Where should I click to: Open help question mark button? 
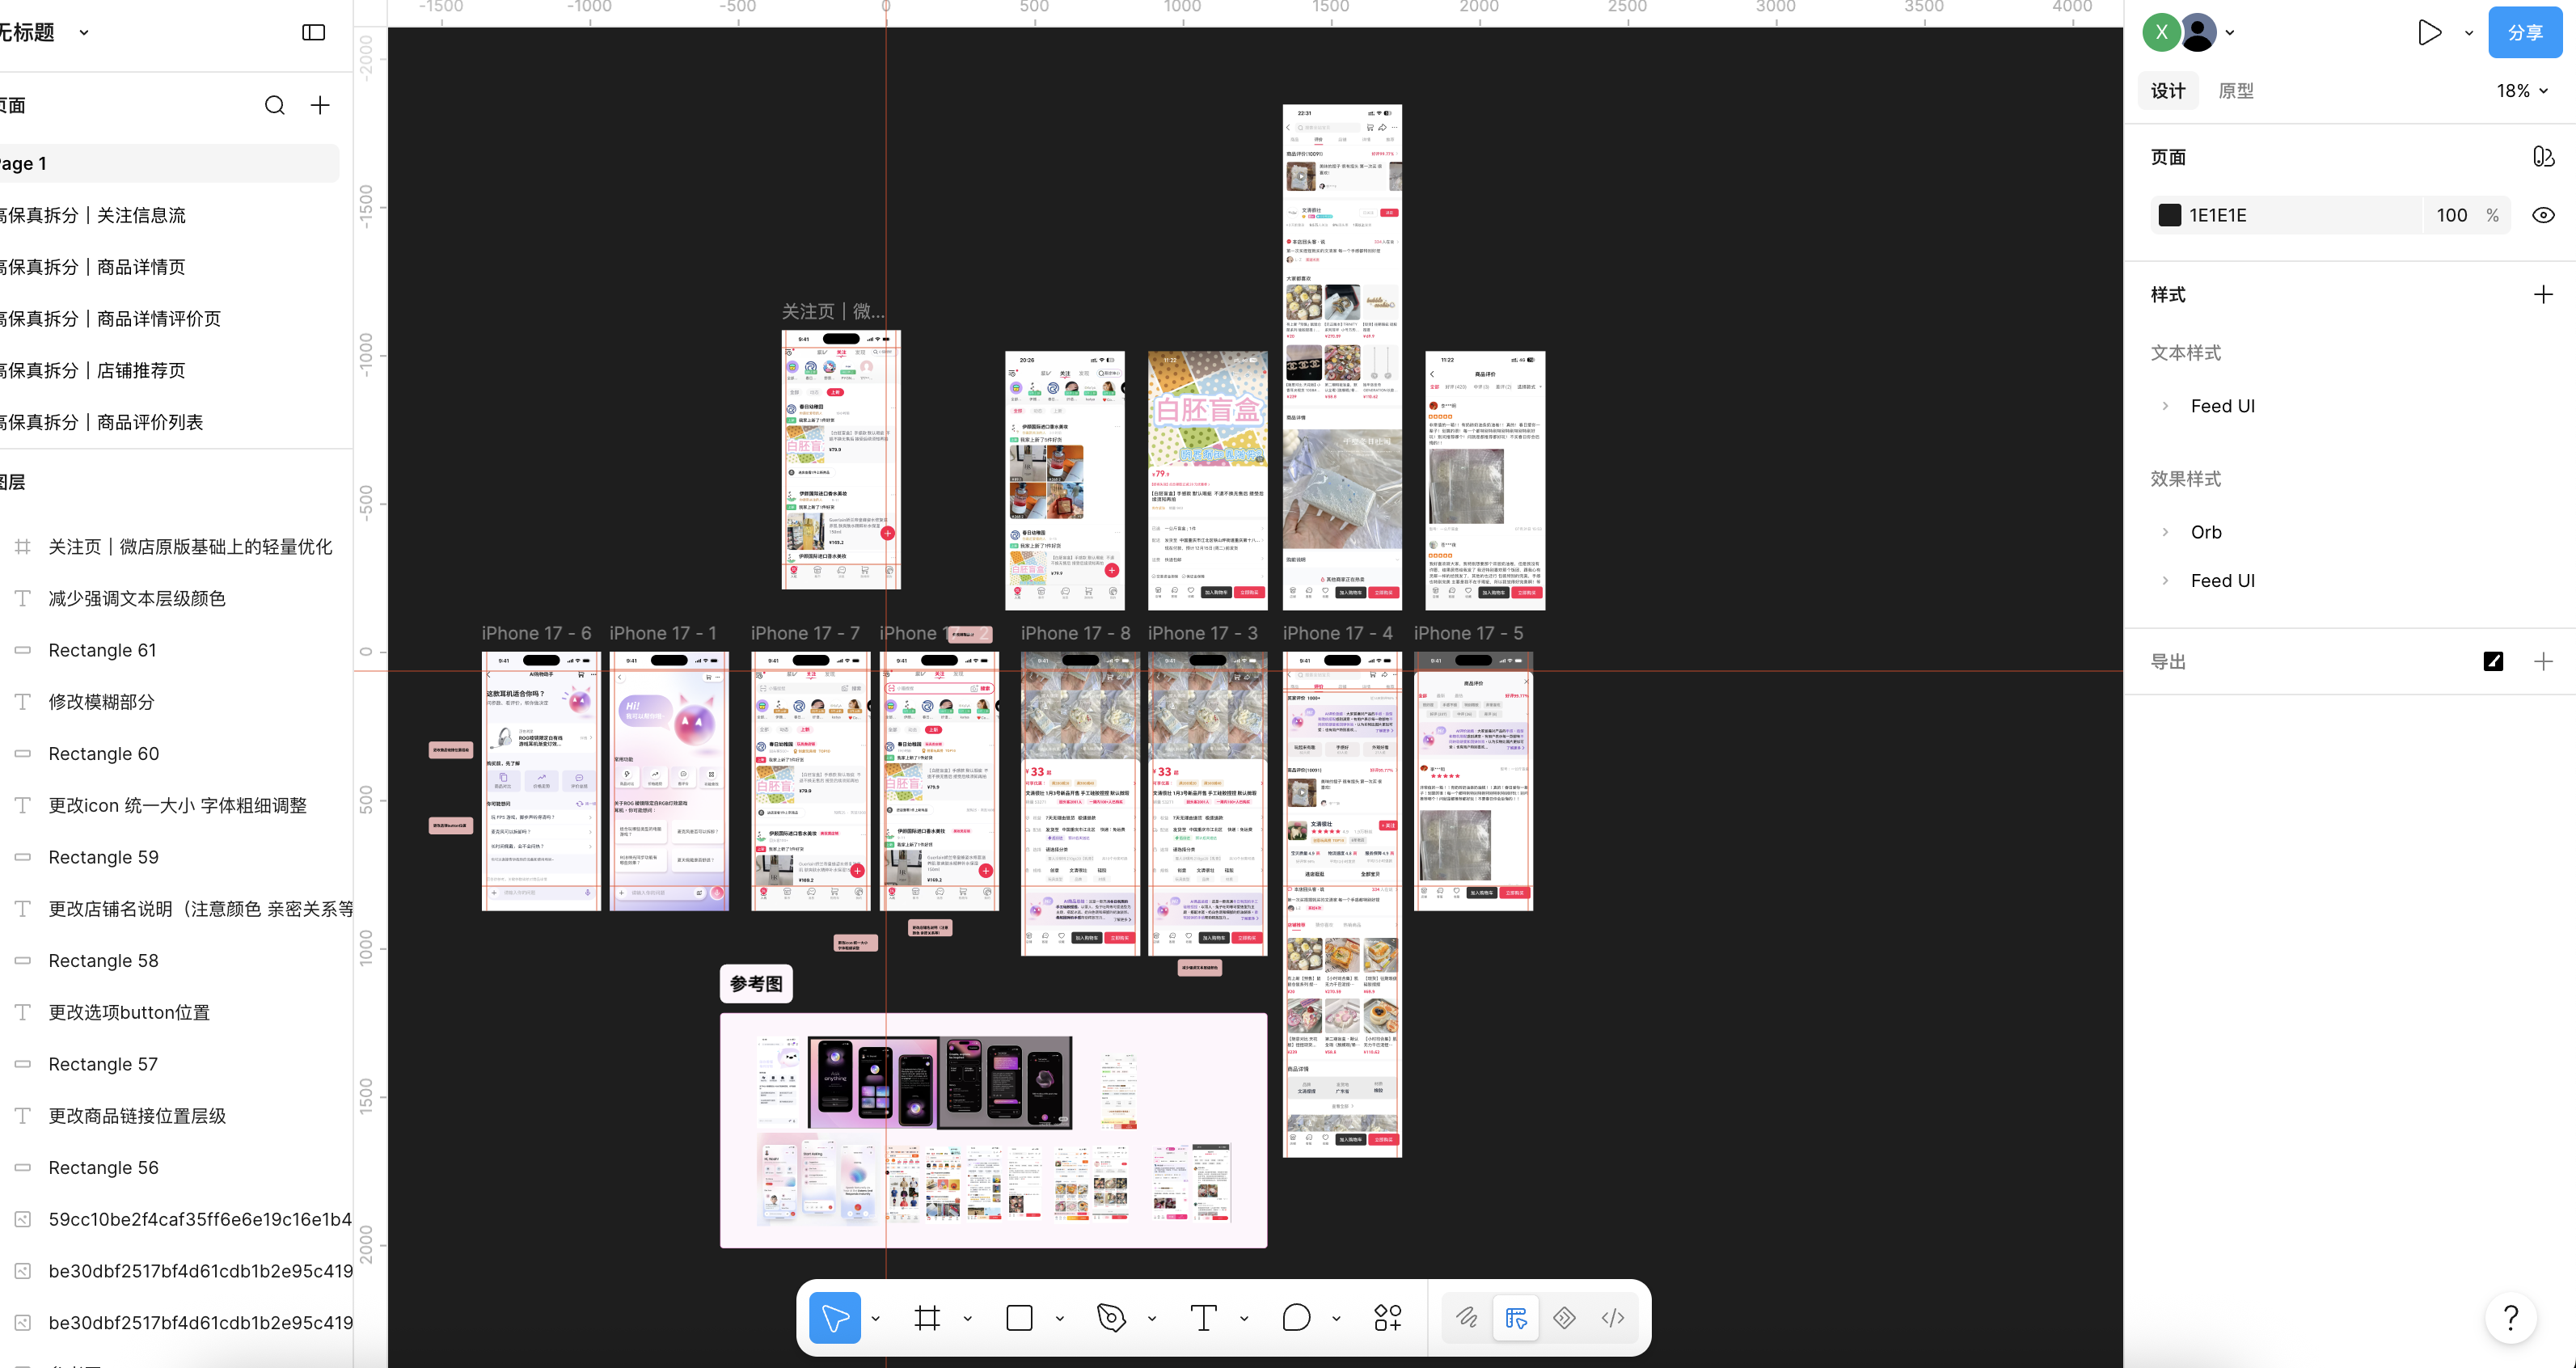click(2511, 1318)
